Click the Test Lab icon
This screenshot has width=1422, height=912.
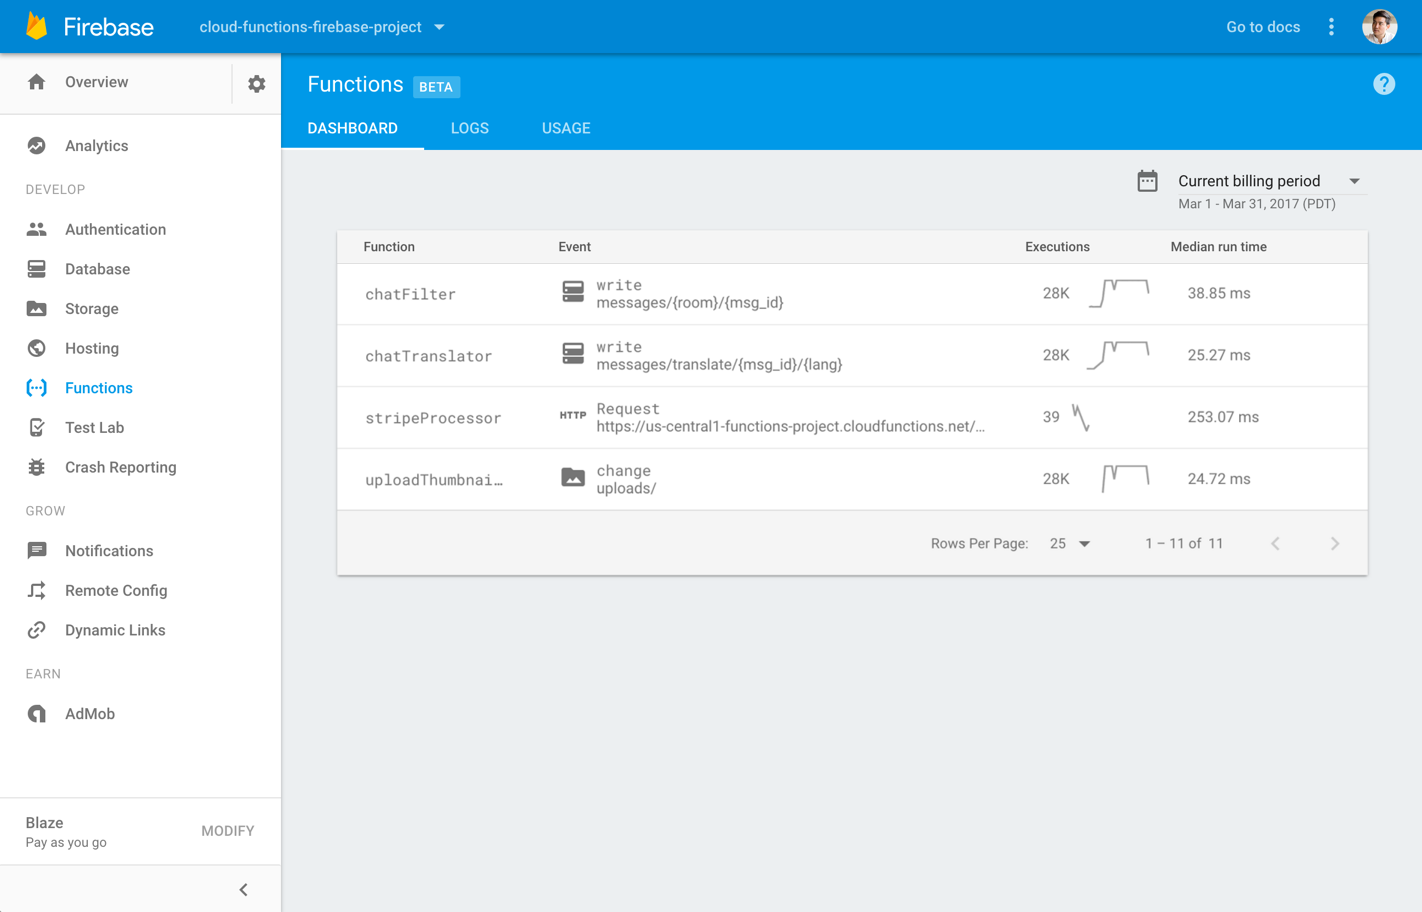click(x=37, y=428)
